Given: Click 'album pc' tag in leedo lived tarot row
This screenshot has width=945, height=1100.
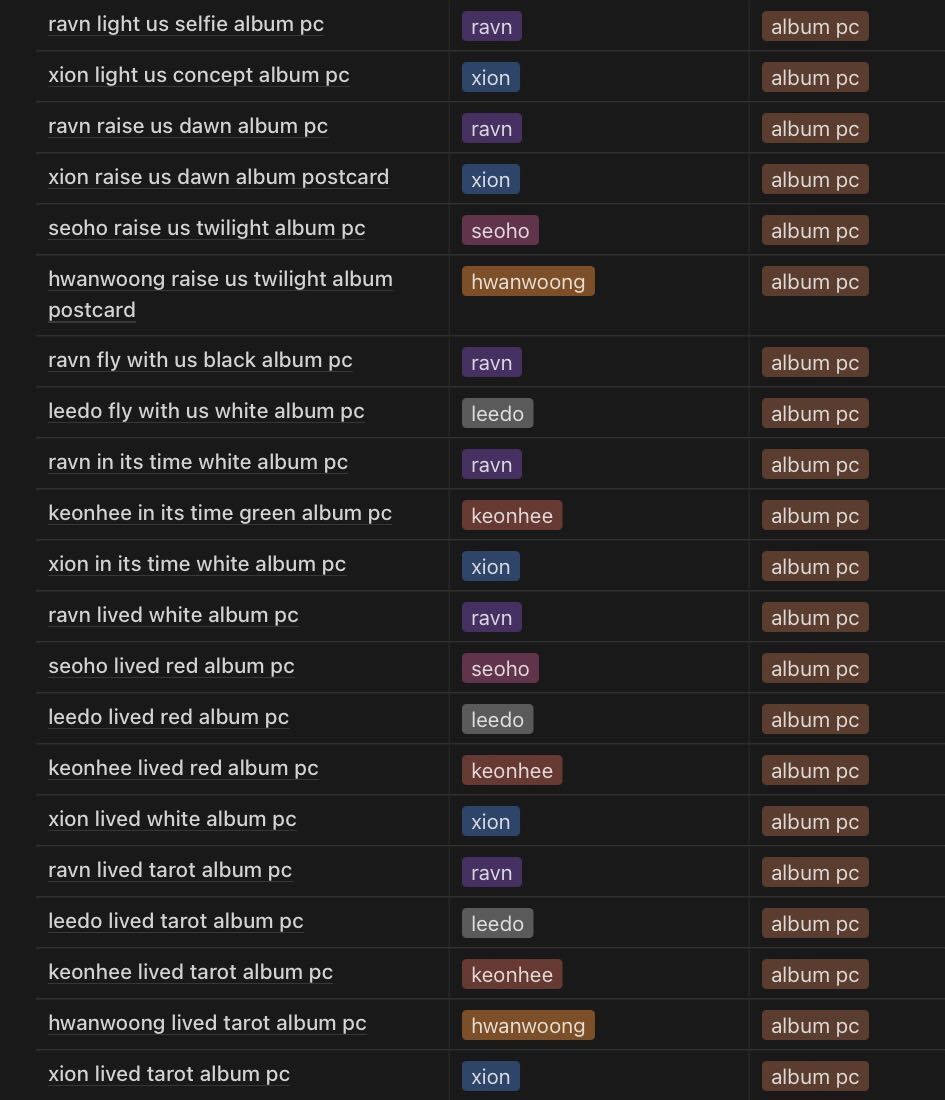Looking at the screenshot, I should (x=815, y=924).
